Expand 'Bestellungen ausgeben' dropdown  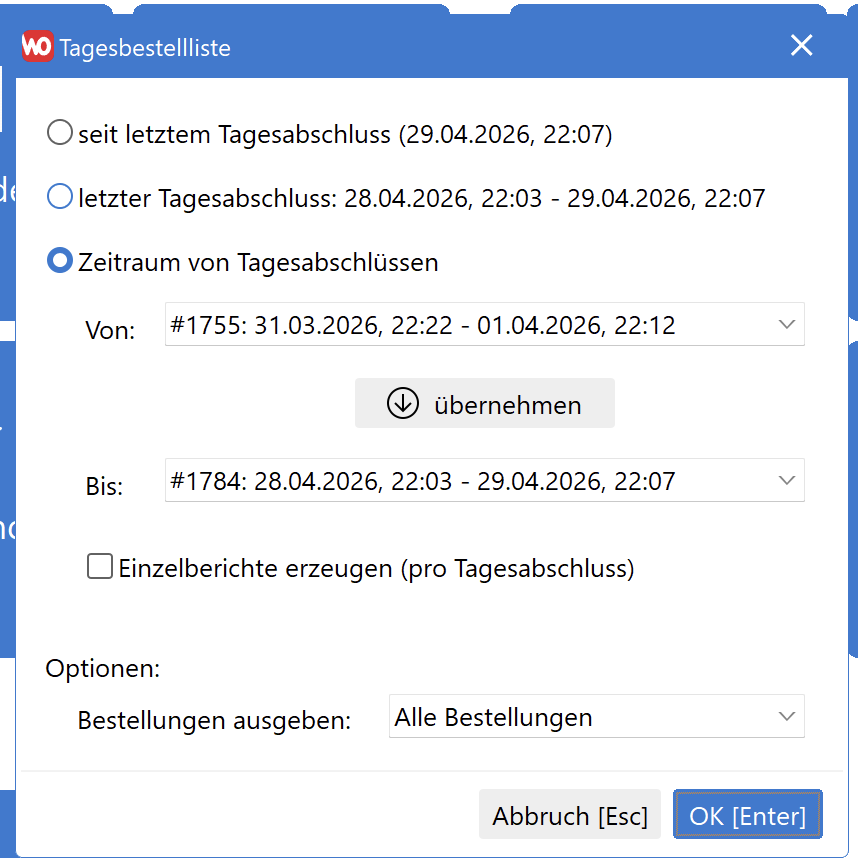pyautogui.click(x=596, y=717)
